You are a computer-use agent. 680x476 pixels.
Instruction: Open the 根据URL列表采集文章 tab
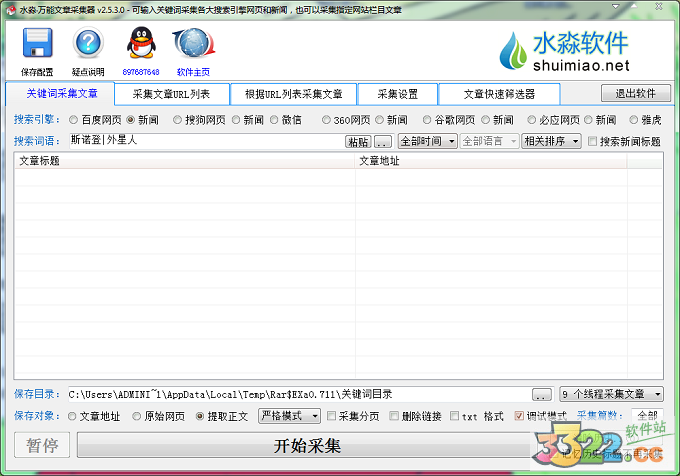coord(294,94)
